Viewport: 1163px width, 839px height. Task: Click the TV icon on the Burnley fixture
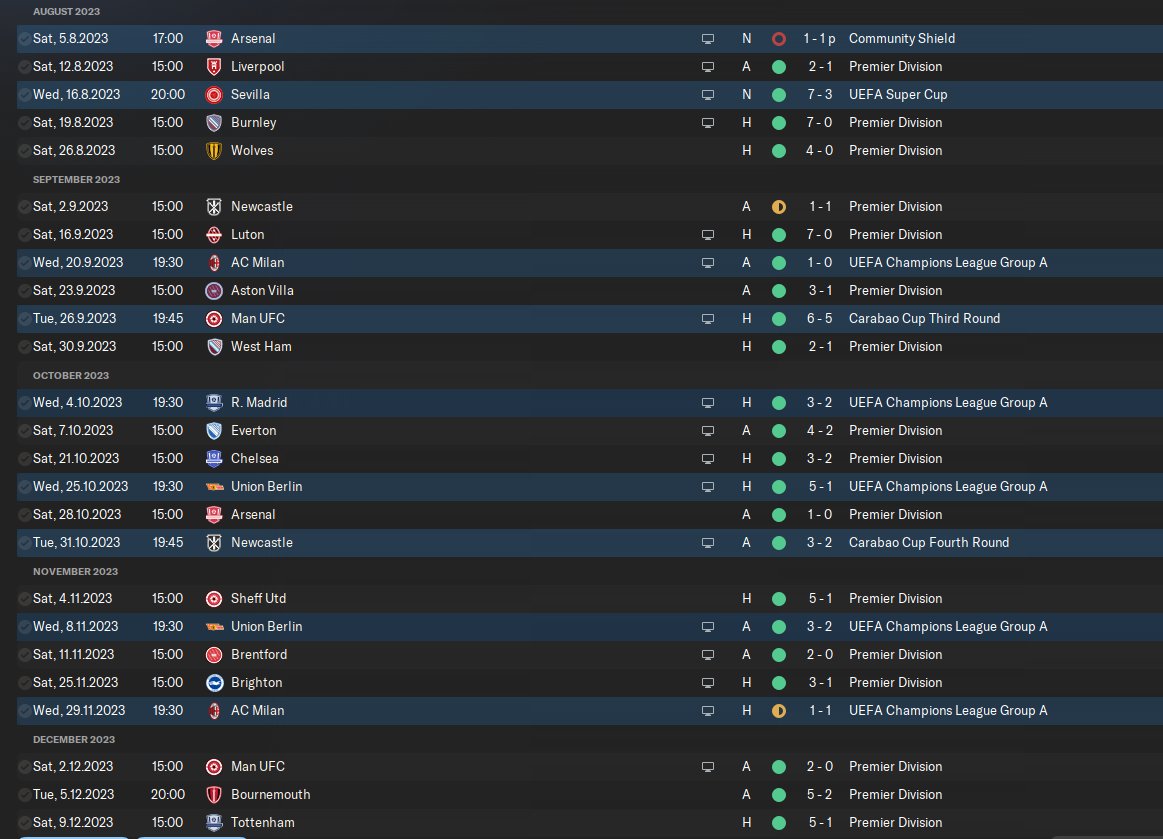pos(708,123)
